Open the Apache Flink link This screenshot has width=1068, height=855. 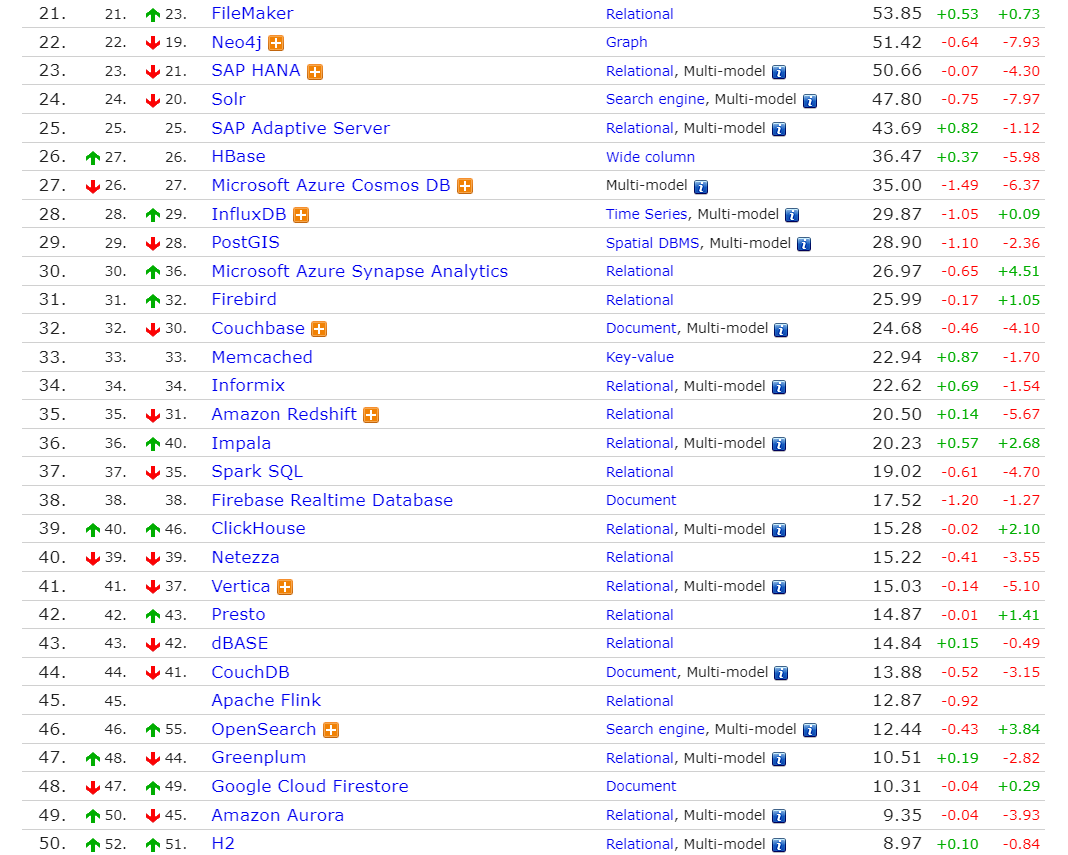coord(266,700)
